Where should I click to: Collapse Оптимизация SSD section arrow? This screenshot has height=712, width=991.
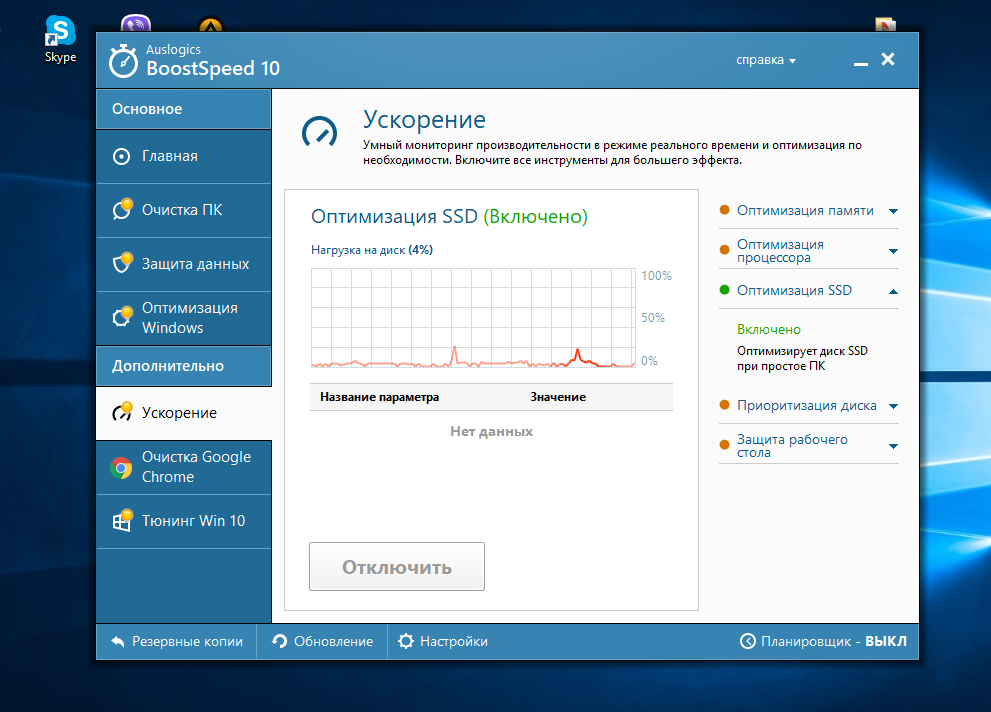[x=893, y=291]
